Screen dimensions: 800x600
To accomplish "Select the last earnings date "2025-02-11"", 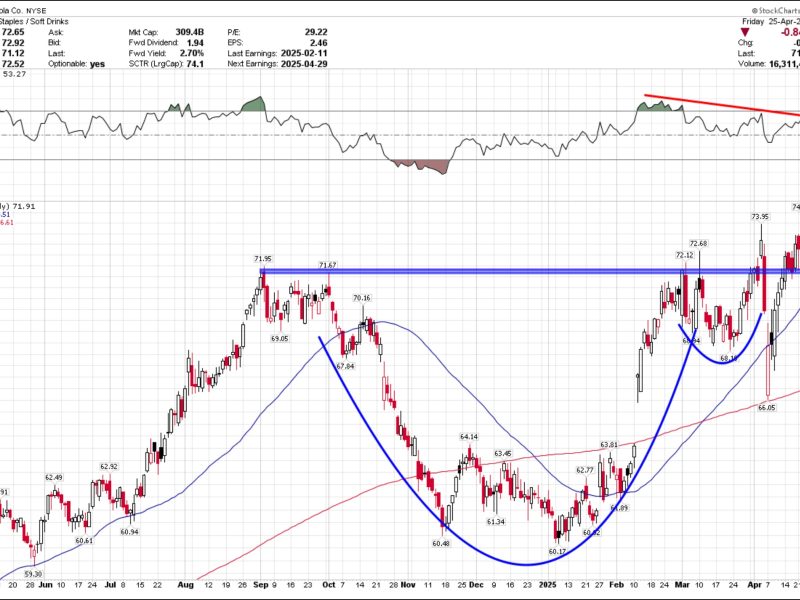I will pos(304,53).
